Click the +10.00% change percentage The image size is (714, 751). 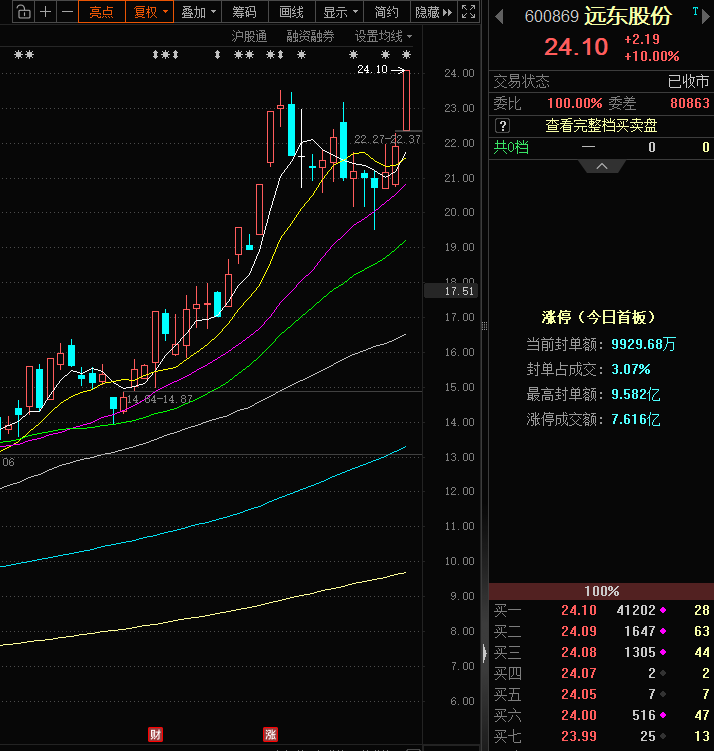(652, 57)
